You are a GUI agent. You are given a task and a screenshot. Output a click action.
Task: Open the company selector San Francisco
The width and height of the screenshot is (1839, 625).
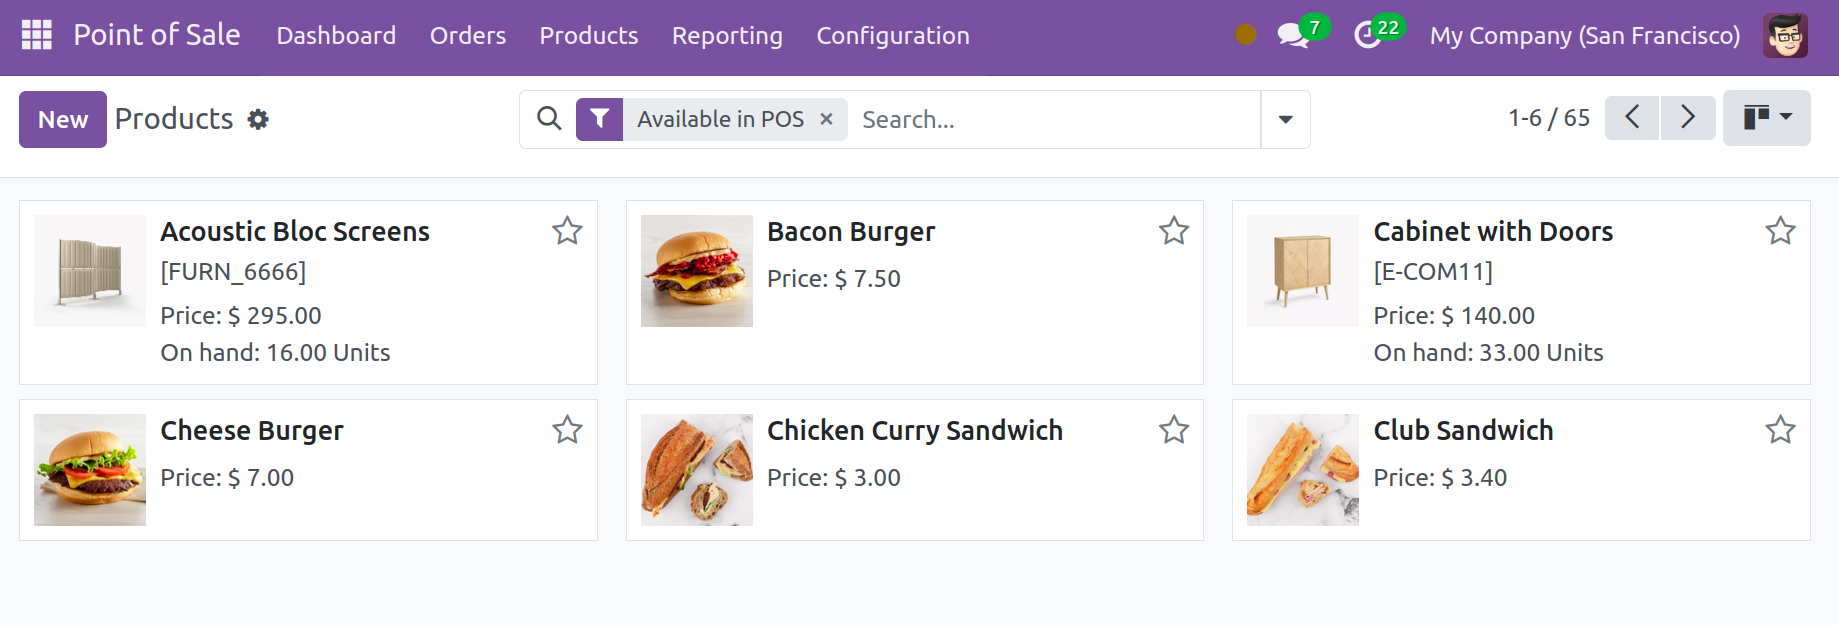point(1584,36)
